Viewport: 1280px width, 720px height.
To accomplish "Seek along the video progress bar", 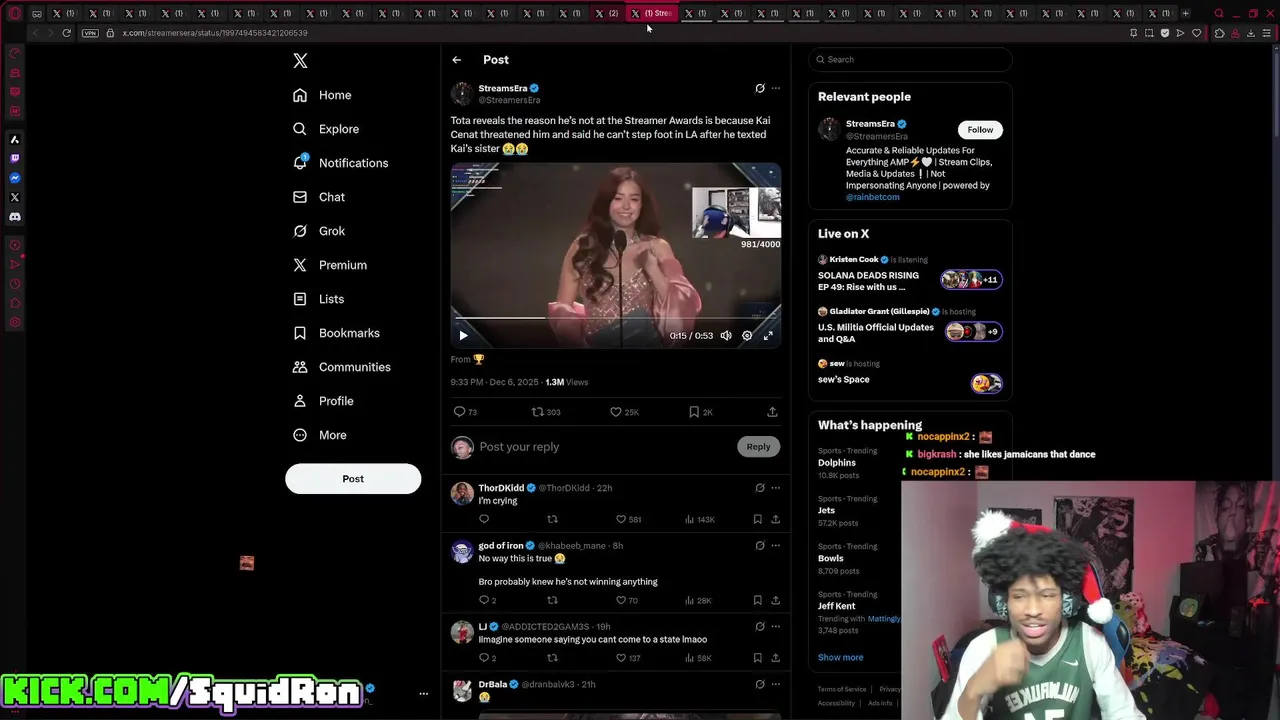I will (x=615, y=319).
